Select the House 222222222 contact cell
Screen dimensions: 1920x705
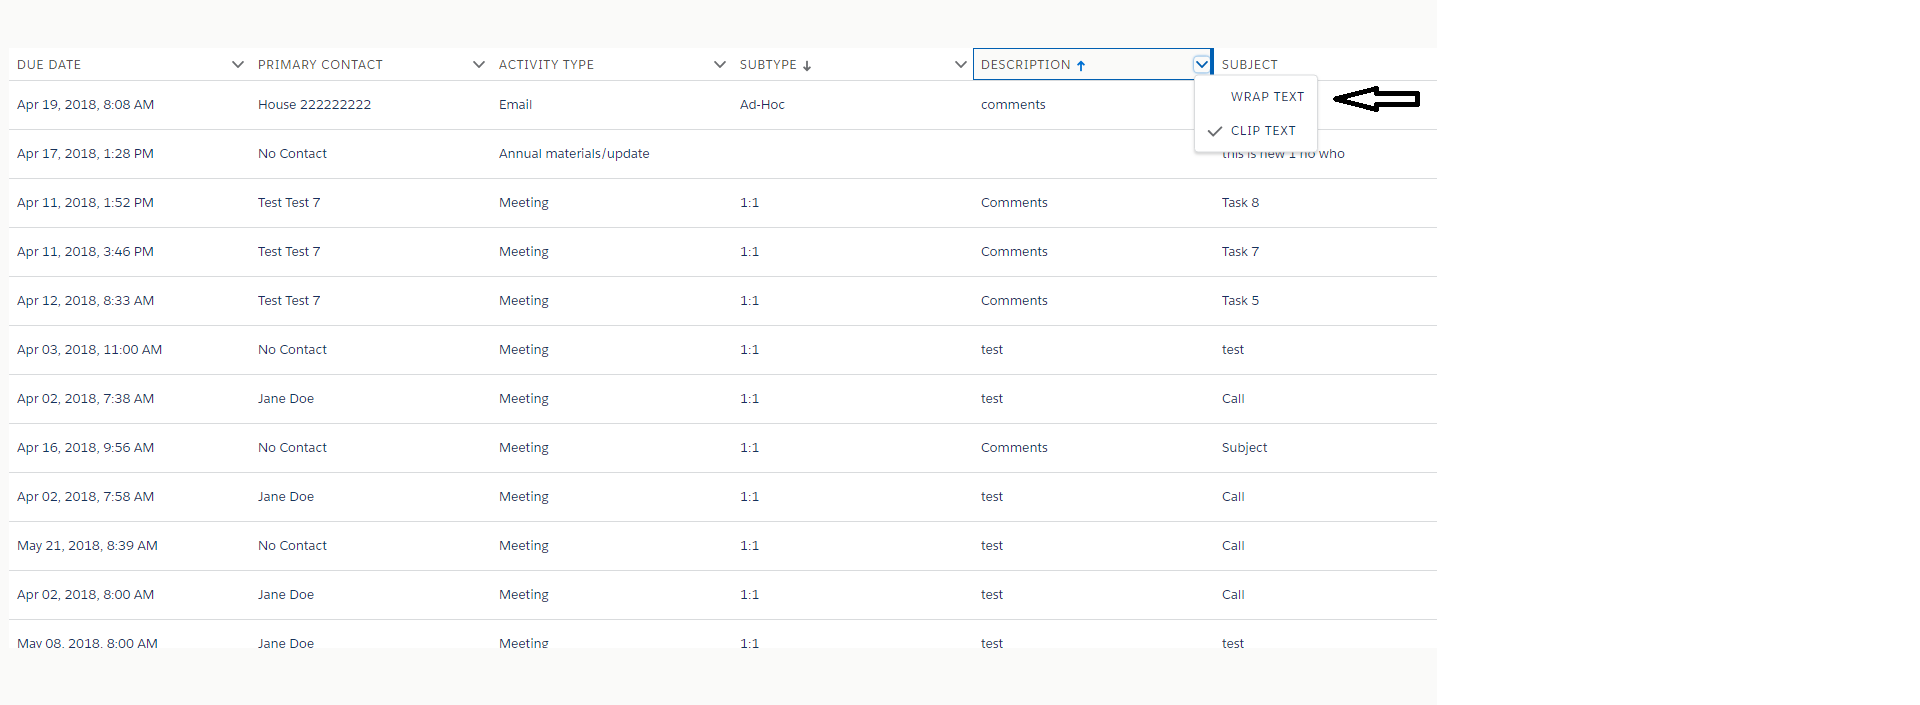coord(314,105)
